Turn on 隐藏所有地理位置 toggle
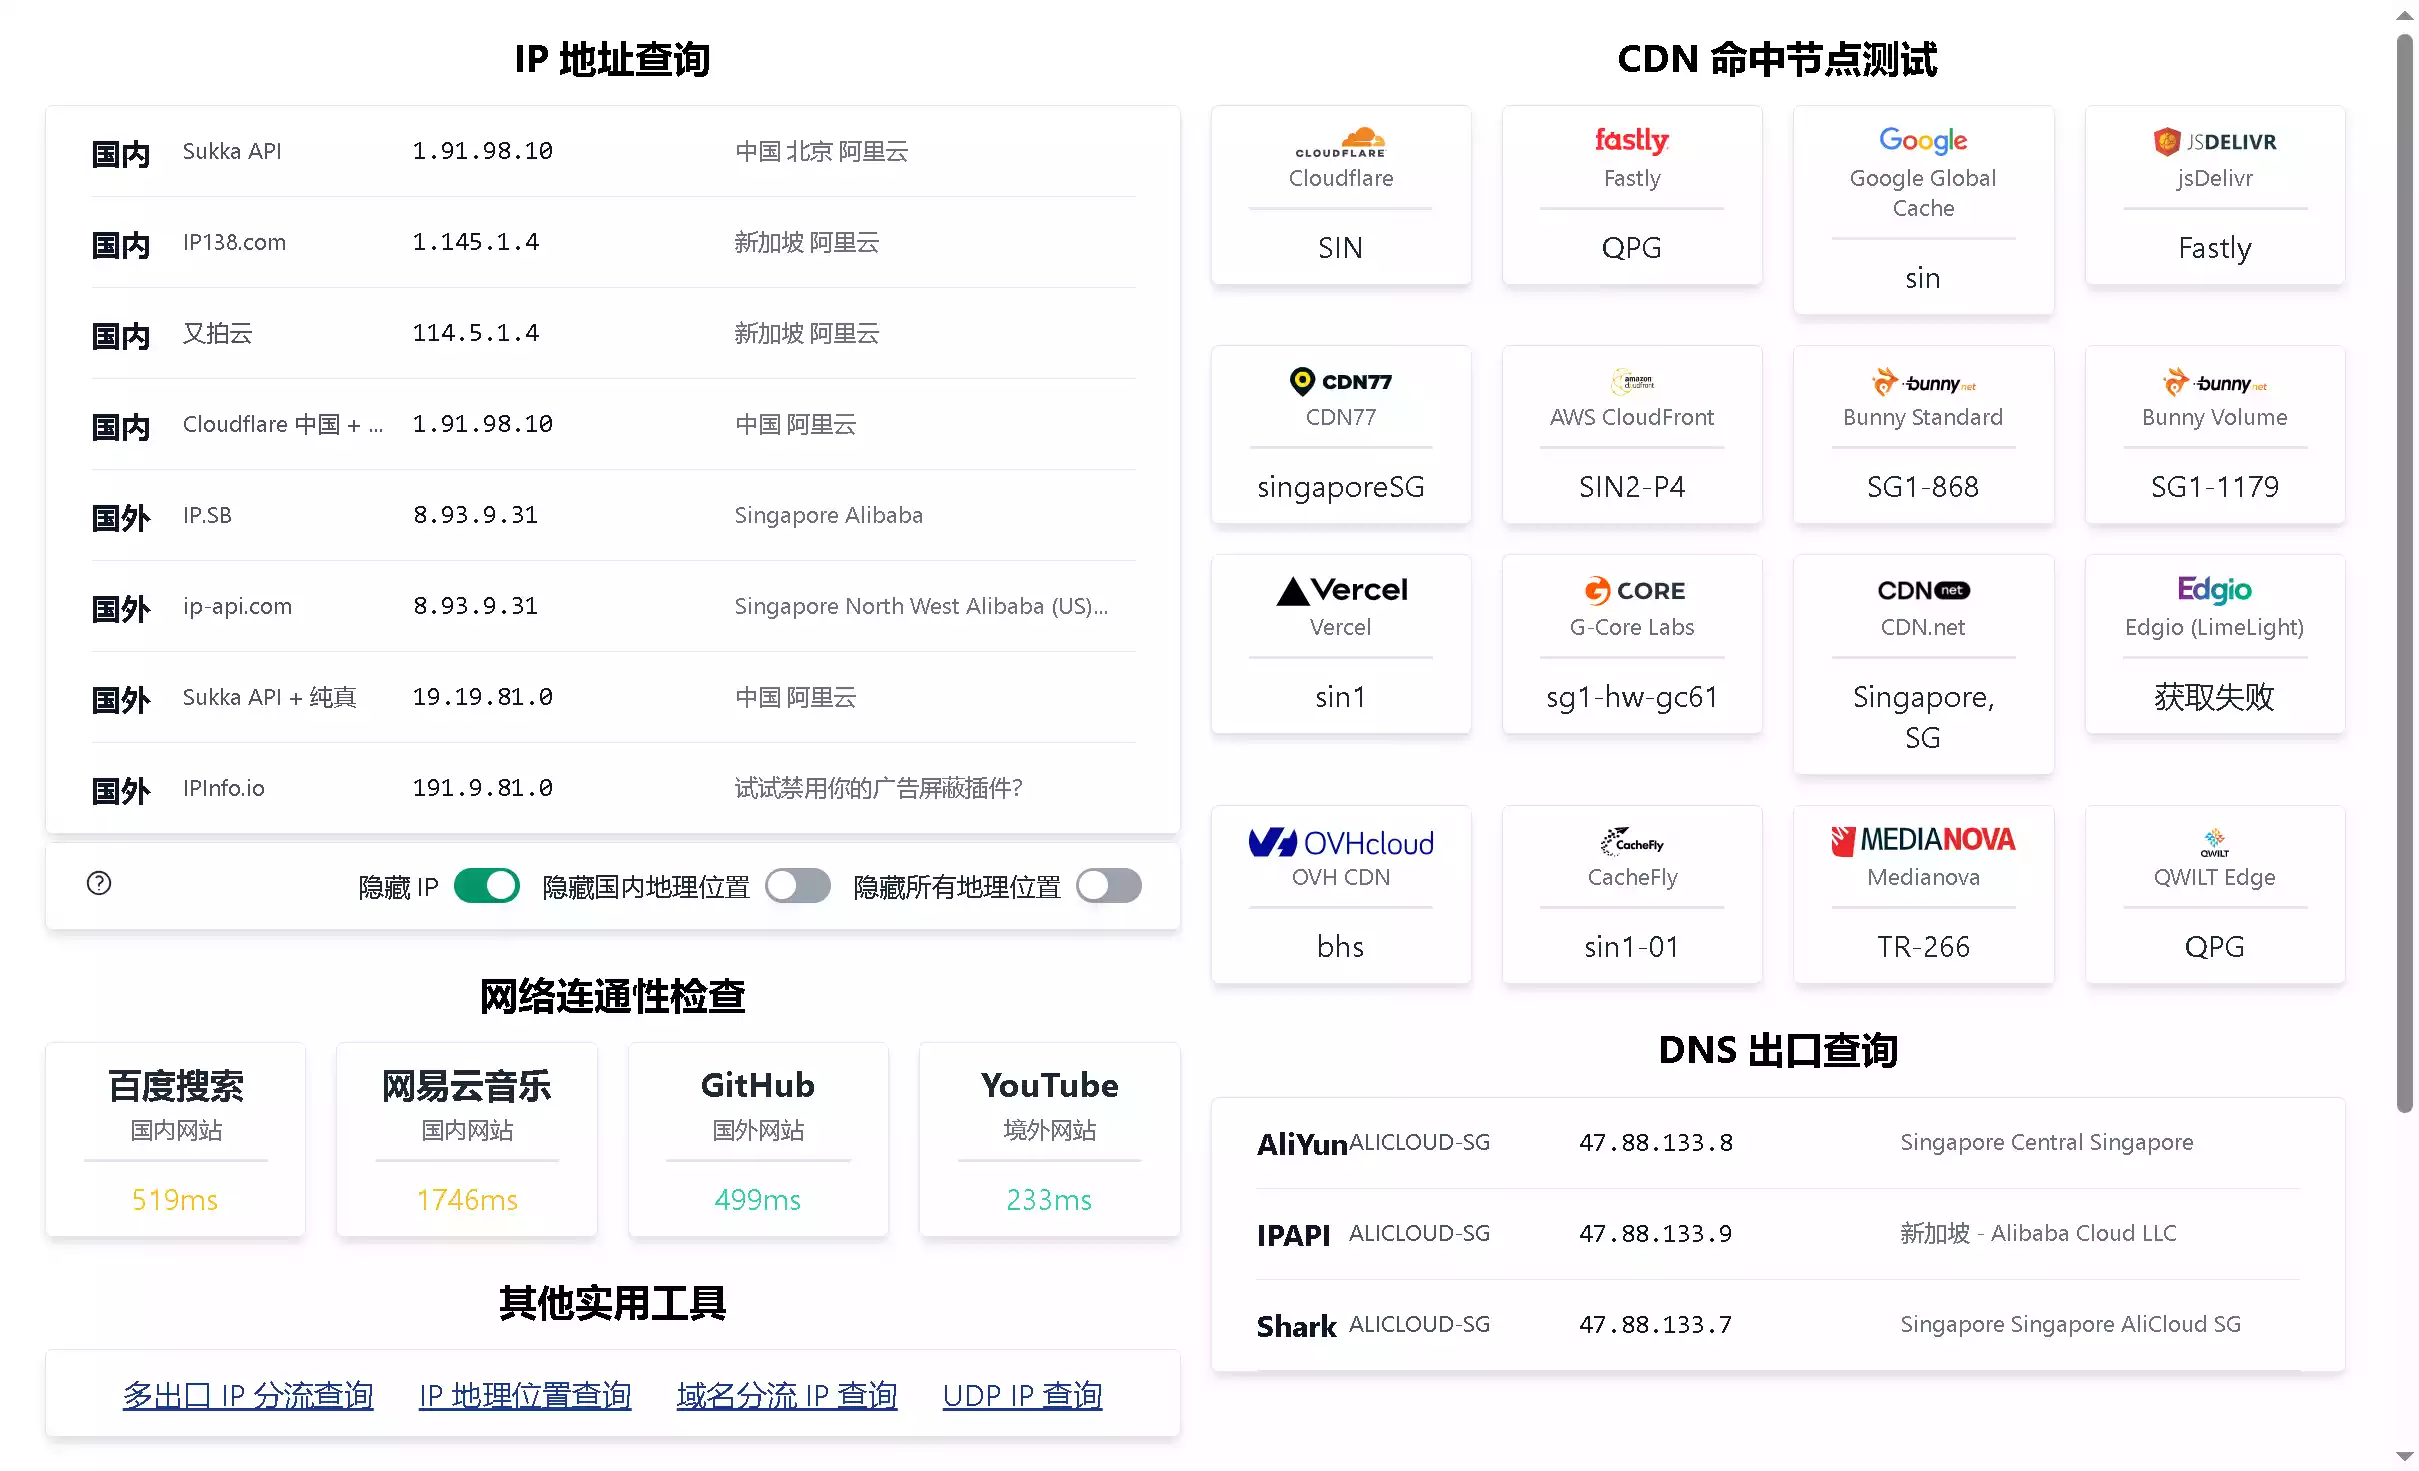 [x=1108, y=886]
